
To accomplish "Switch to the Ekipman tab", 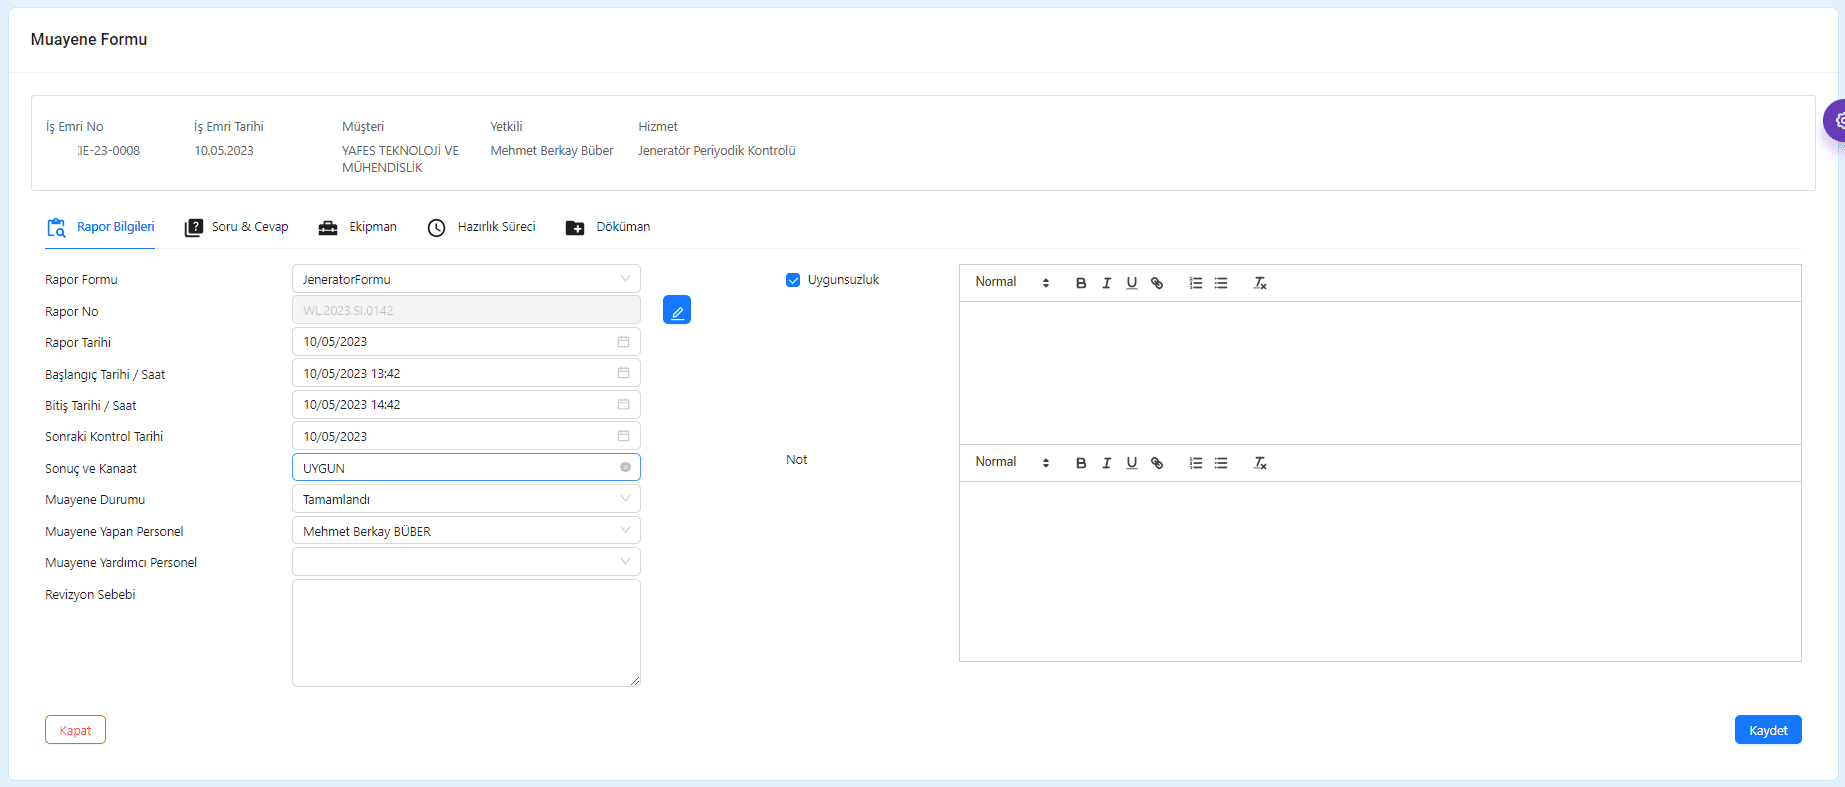I will click(x=358, y=227).
